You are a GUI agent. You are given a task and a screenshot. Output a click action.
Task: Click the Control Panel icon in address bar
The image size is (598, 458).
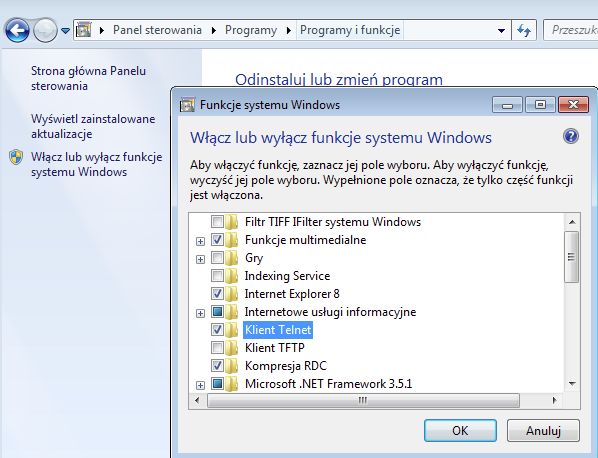click(84, 30)
